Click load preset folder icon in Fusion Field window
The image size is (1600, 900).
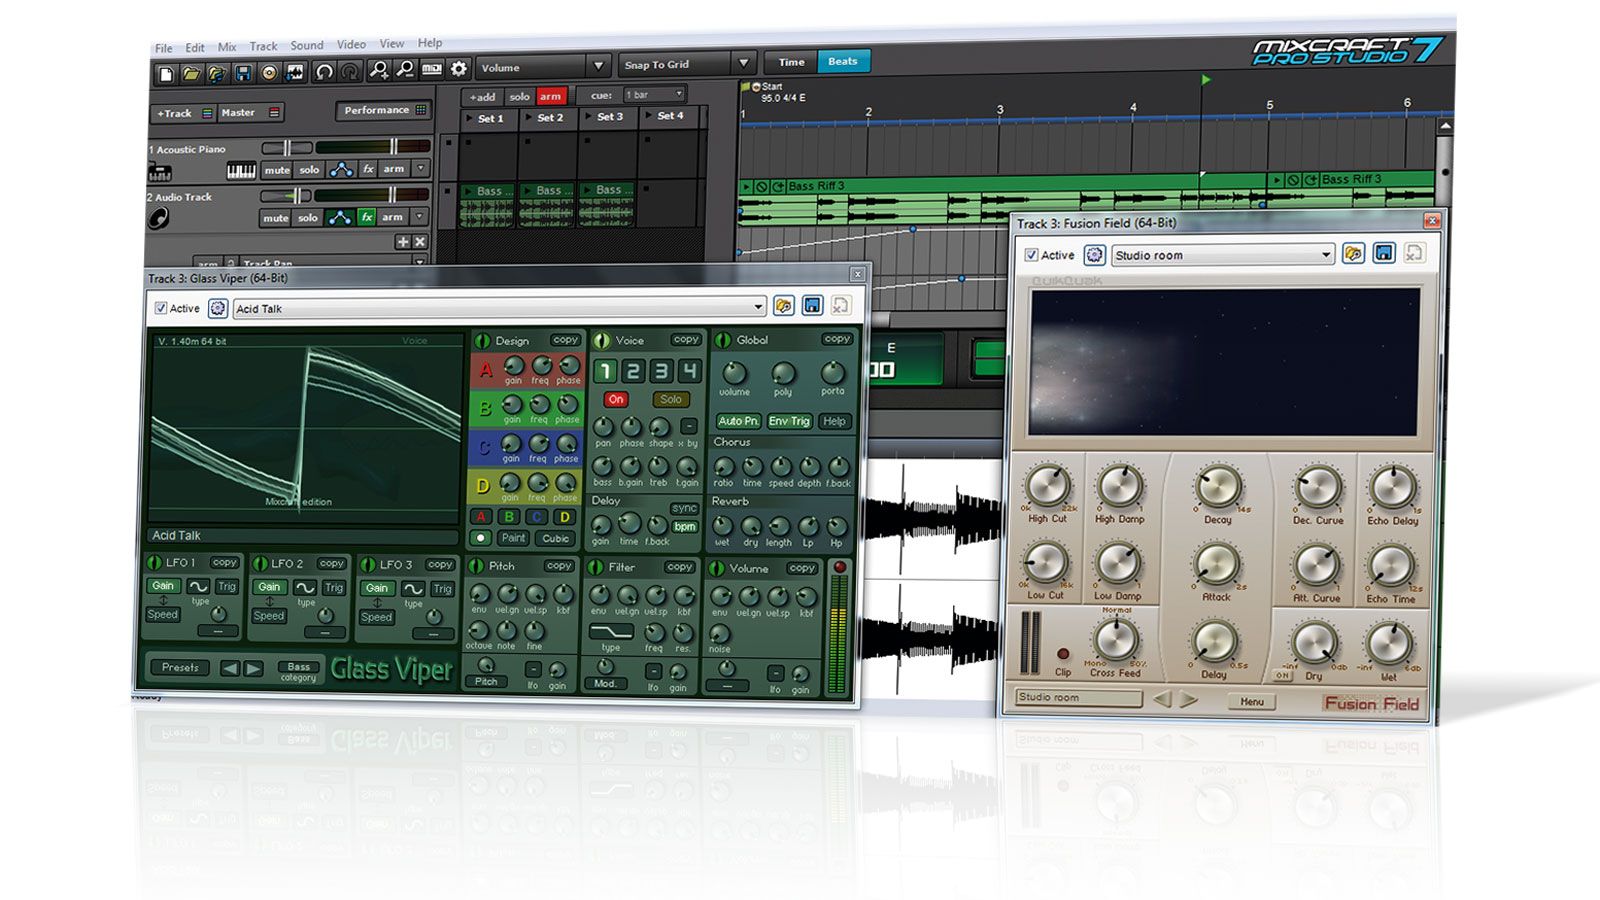1353,253
